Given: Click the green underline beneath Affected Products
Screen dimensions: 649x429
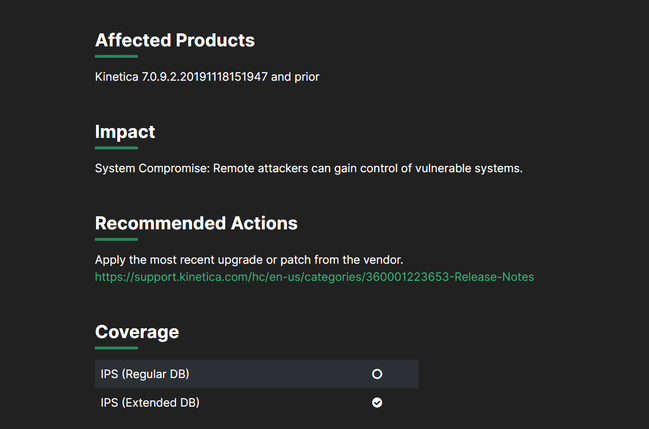Looking at the screenshot, I should pyautogui.click(x=116, y=57).
